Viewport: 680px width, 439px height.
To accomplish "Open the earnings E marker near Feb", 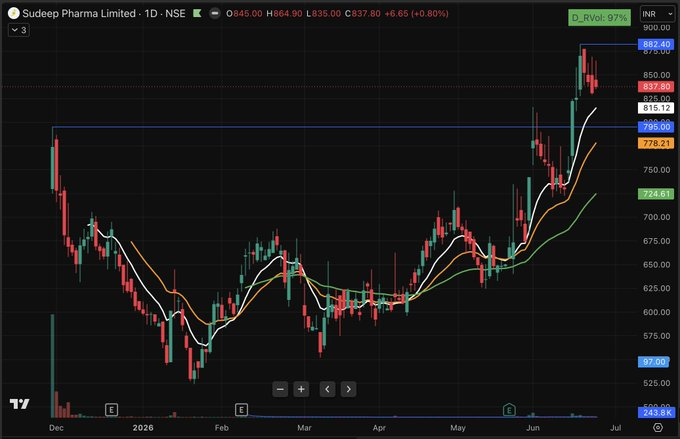I will click(242, 410).
